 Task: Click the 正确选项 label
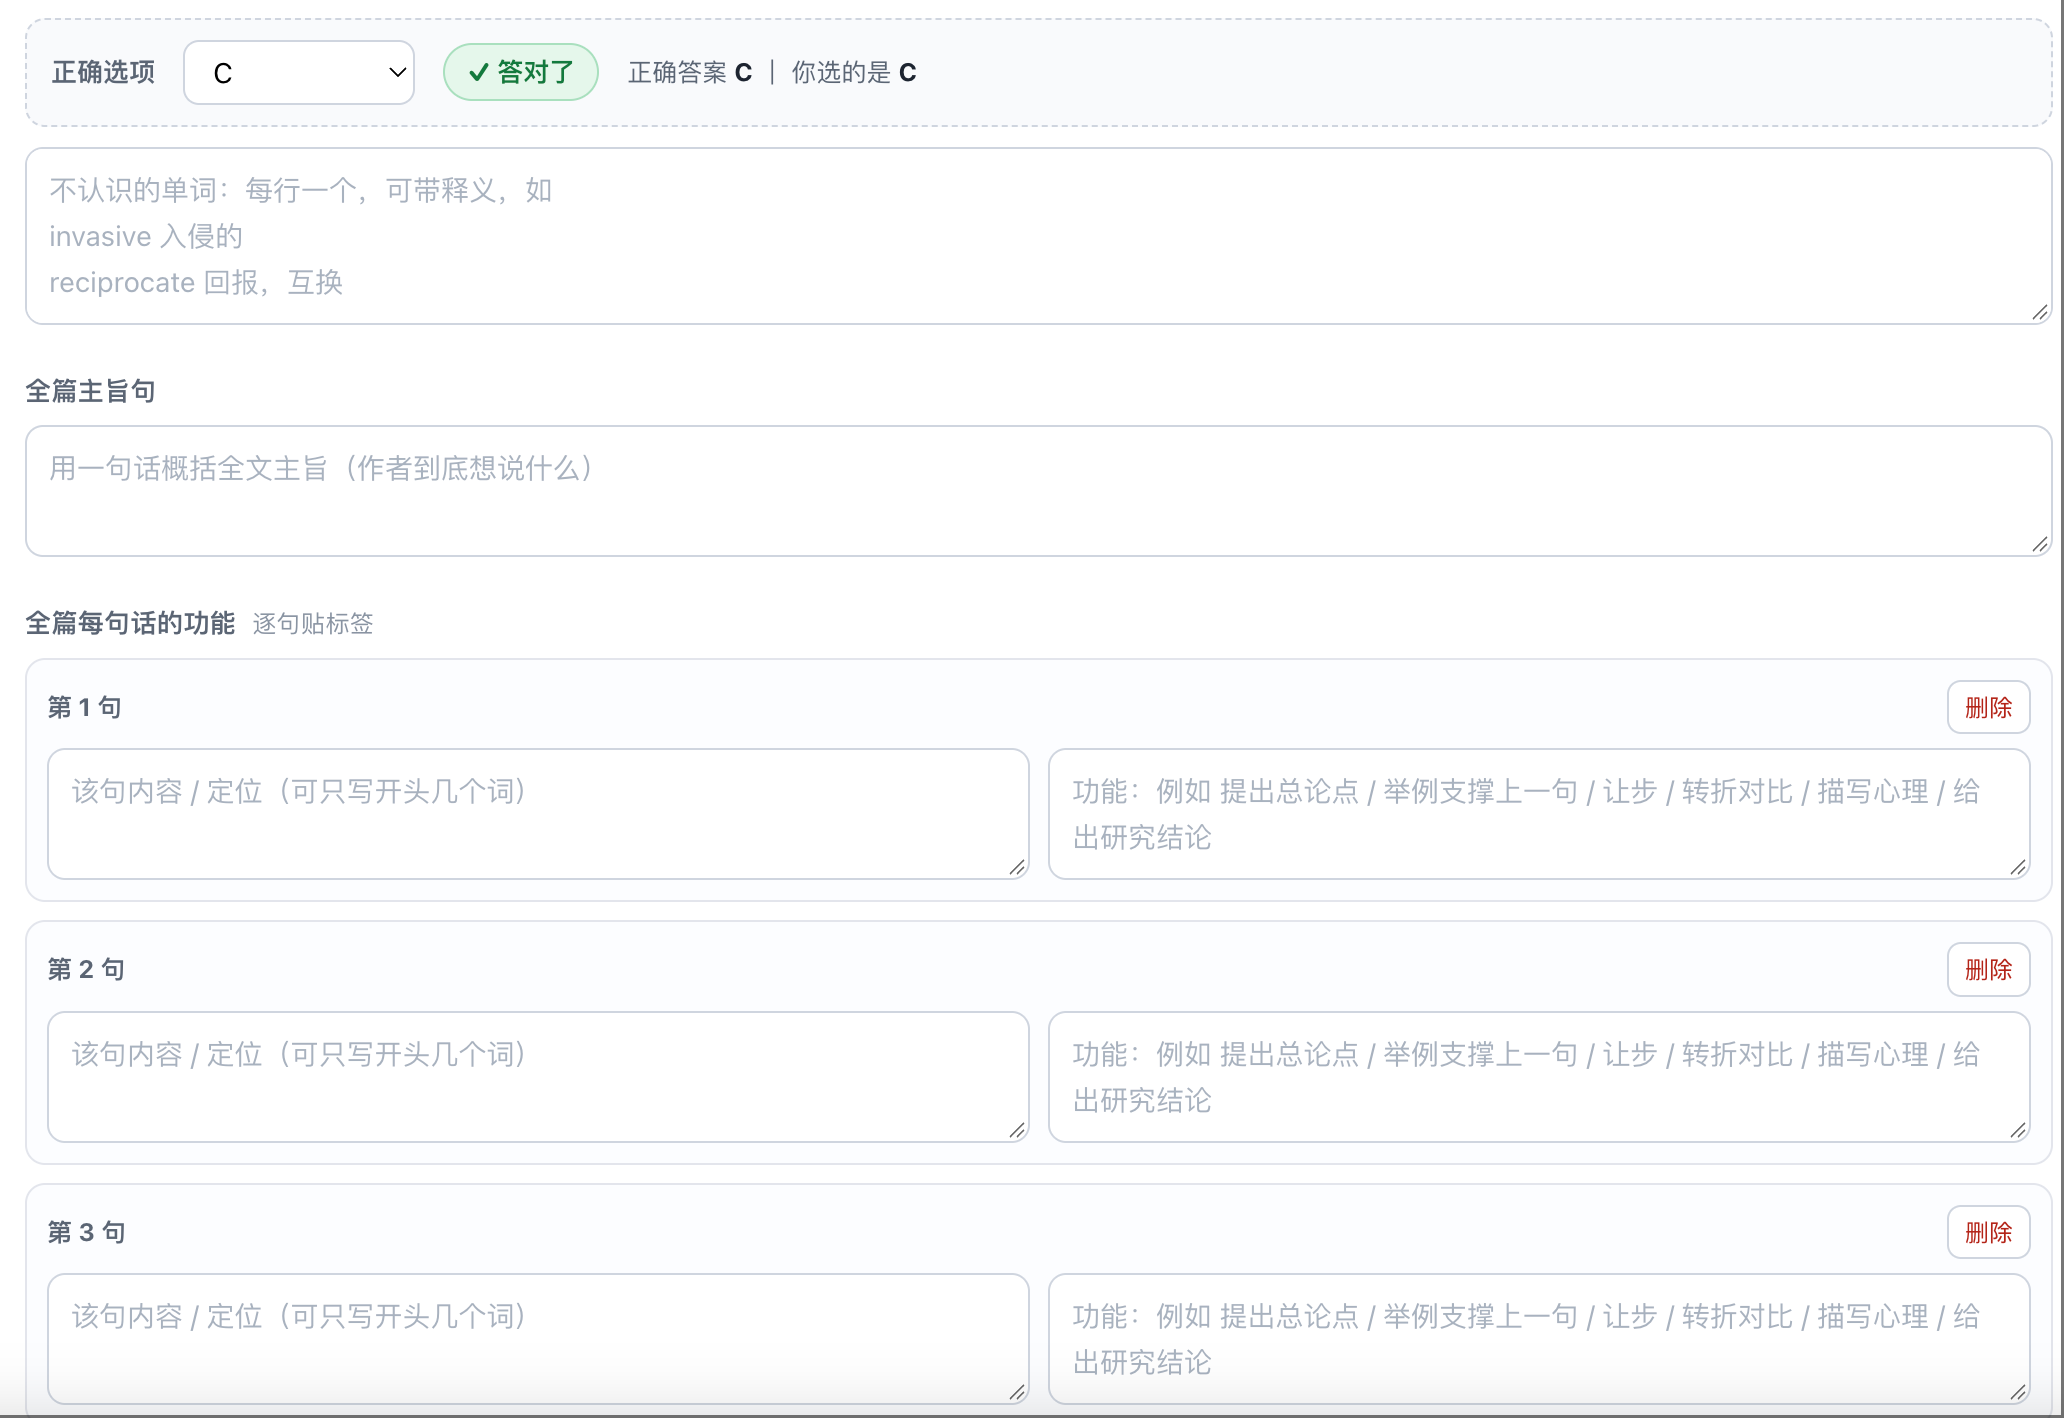[x=103, y=73]
